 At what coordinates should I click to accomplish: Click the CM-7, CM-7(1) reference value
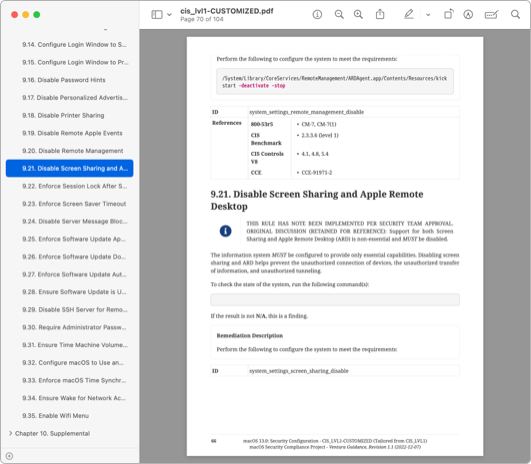(319, 124)
